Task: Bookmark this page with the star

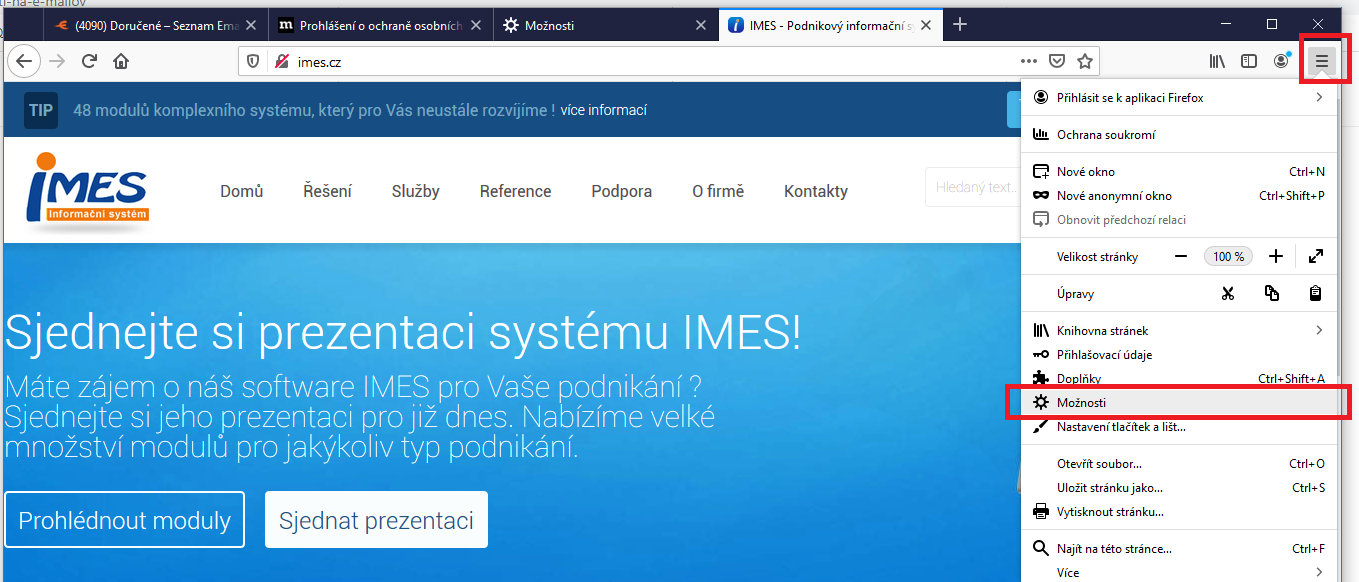Action: 1085,61
